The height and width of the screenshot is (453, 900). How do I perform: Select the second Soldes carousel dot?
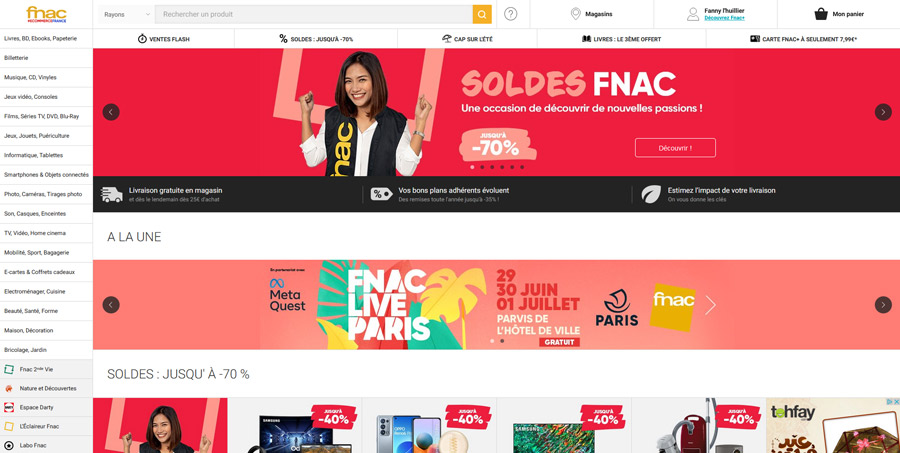[482, 167]
